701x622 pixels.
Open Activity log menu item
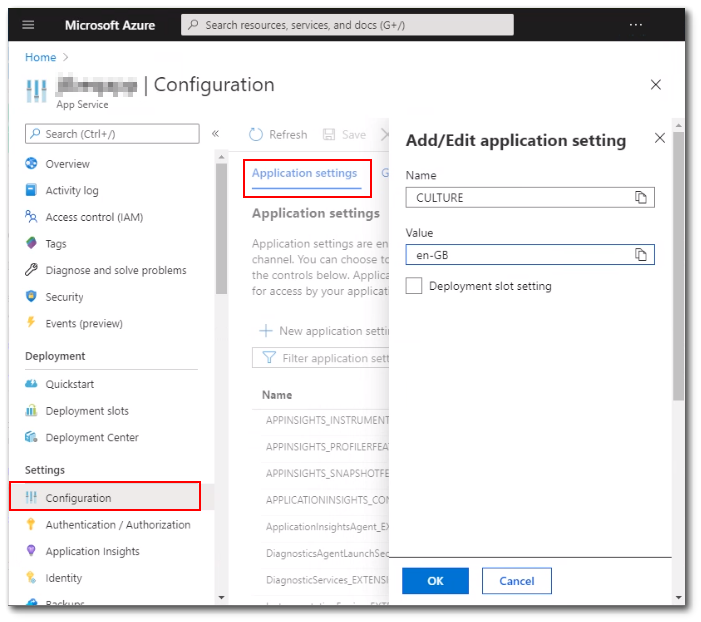72,190
